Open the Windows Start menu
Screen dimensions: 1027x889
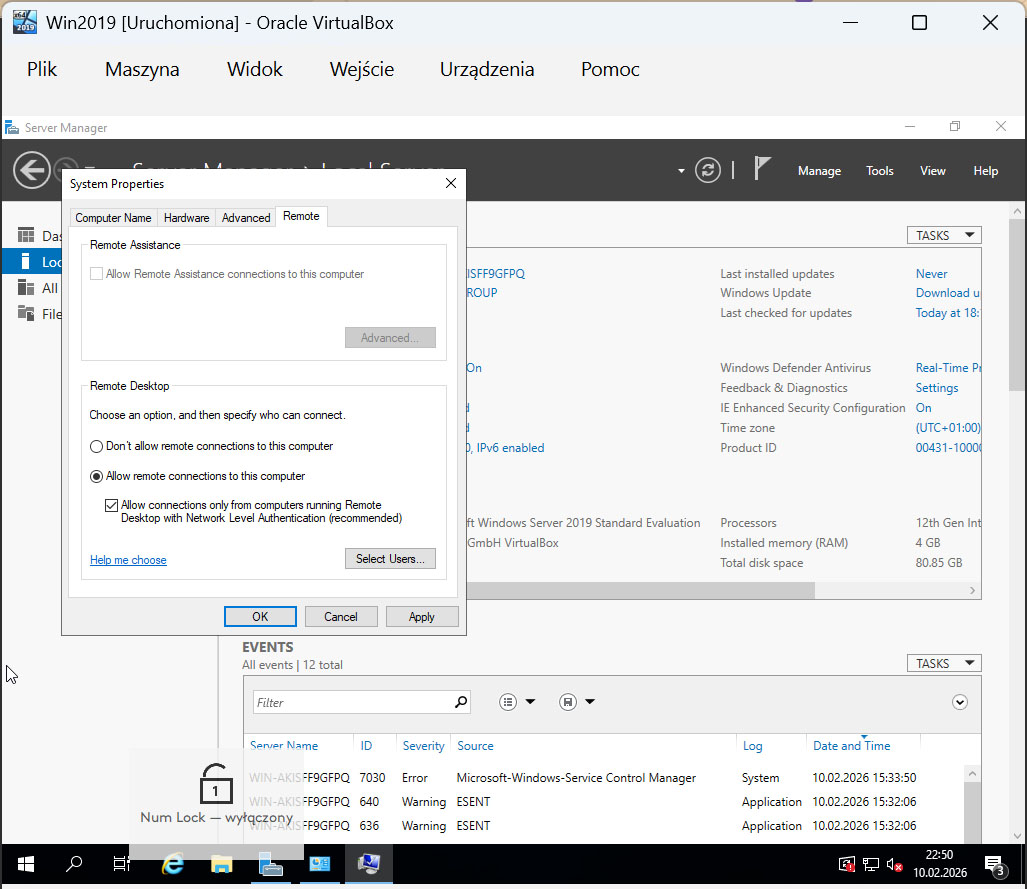click(25, 864)
